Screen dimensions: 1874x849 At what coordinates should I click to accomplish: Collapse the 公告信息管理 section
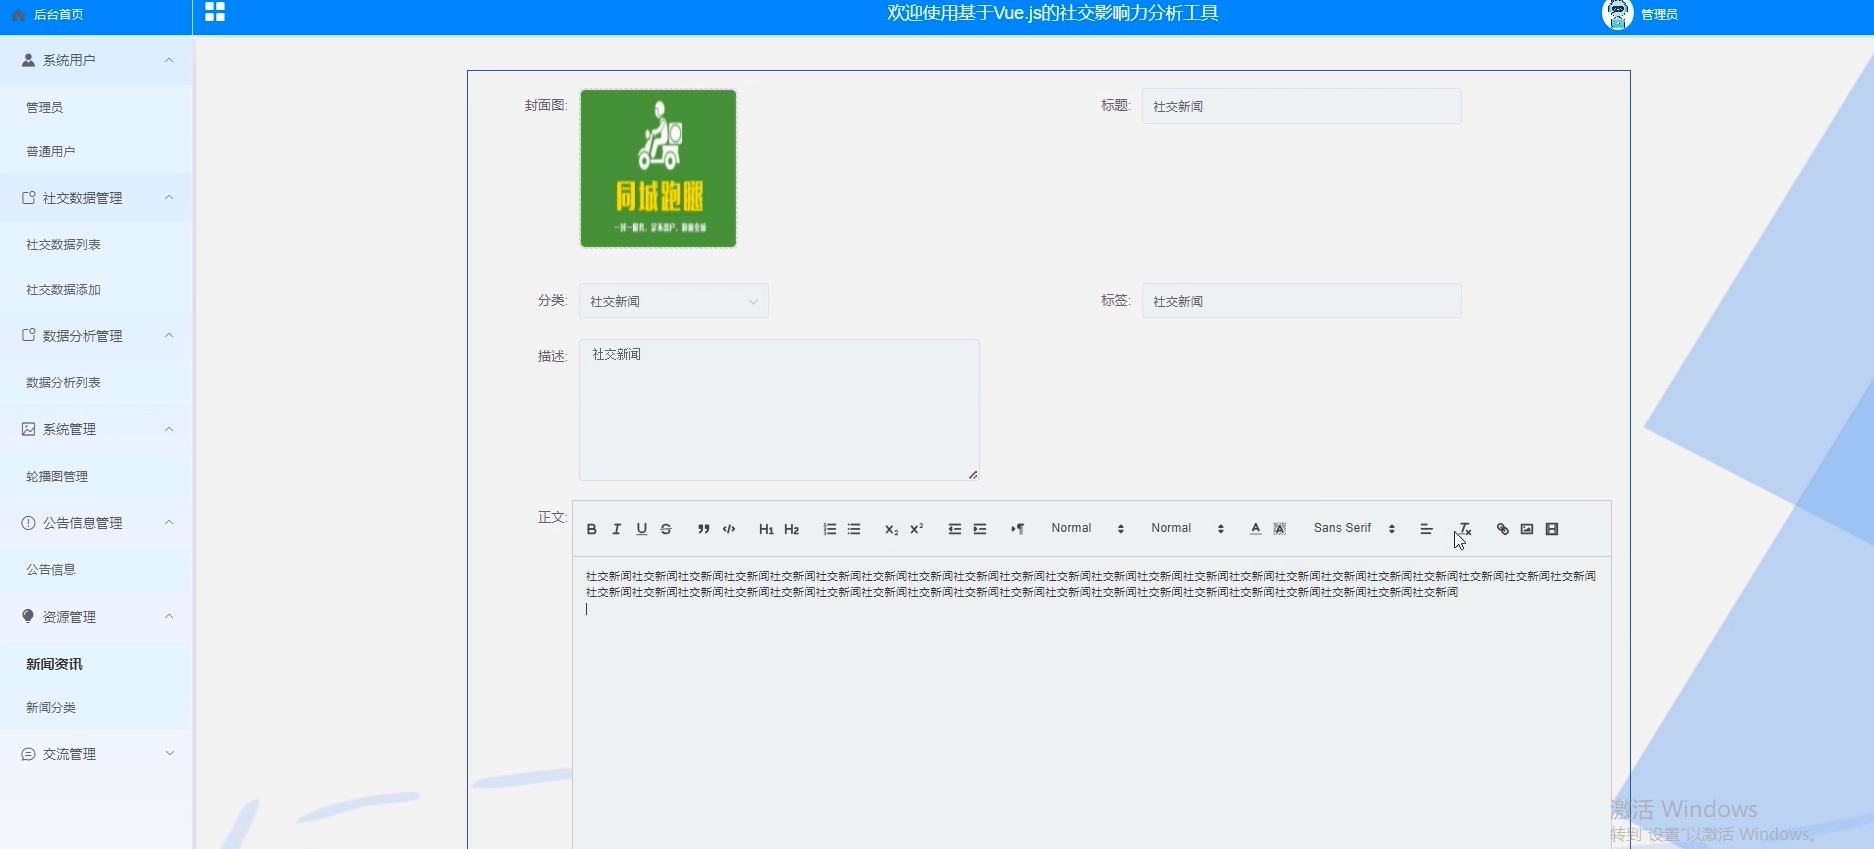pyautogui.click(x=96, y=523)
